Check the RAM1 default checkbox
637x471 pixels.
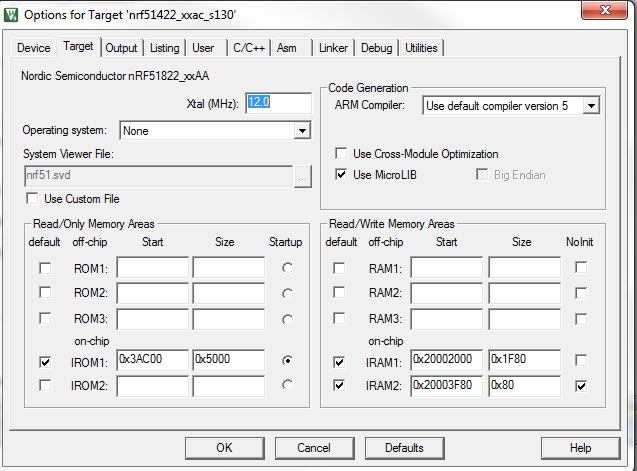point(339,268)
